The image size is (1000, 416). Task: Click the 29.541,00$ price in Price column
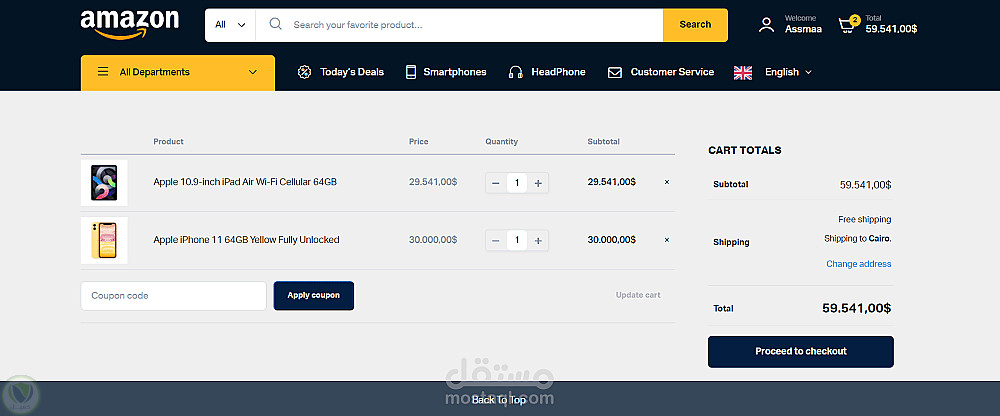click(433, 182)
